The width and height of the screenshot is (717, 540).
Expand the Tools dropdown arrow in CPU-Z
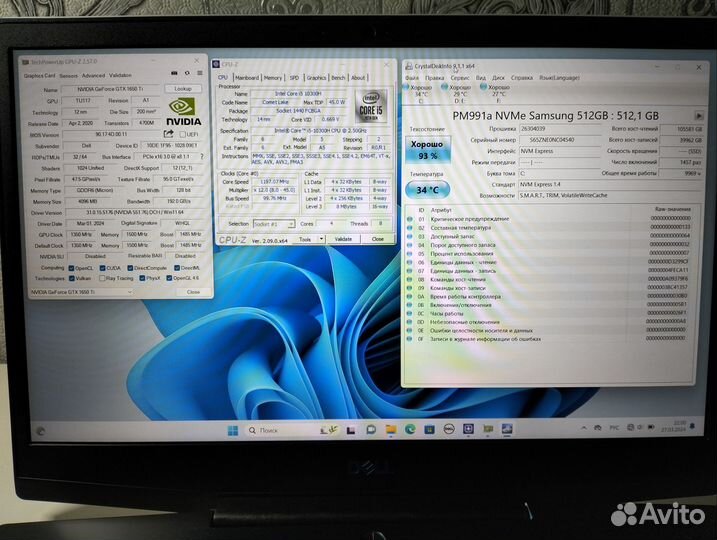tap(321, 239)
